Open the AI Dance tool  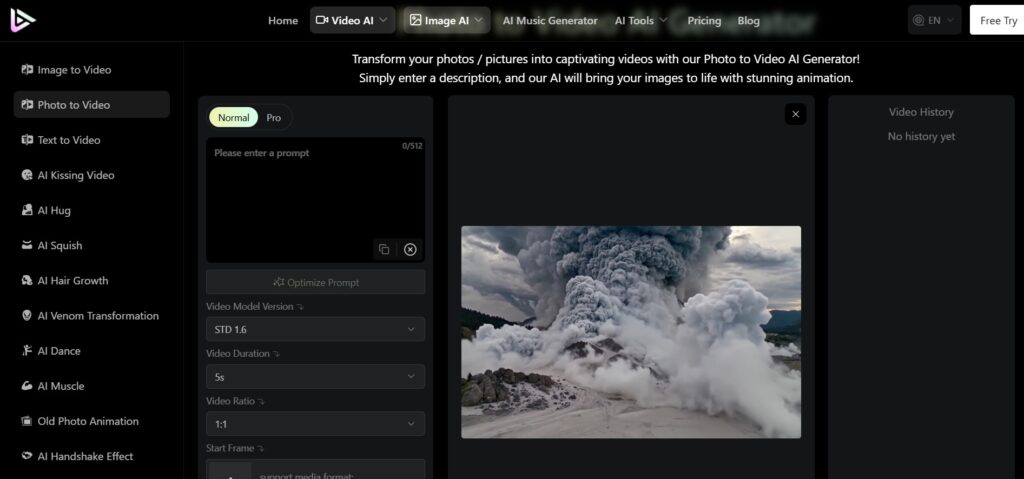tap(91, 351)
